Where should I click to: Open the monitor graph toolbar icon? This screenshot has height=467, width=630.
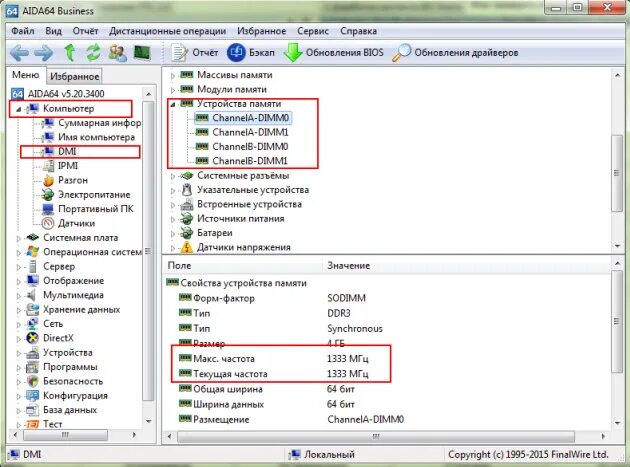(142, 53)
